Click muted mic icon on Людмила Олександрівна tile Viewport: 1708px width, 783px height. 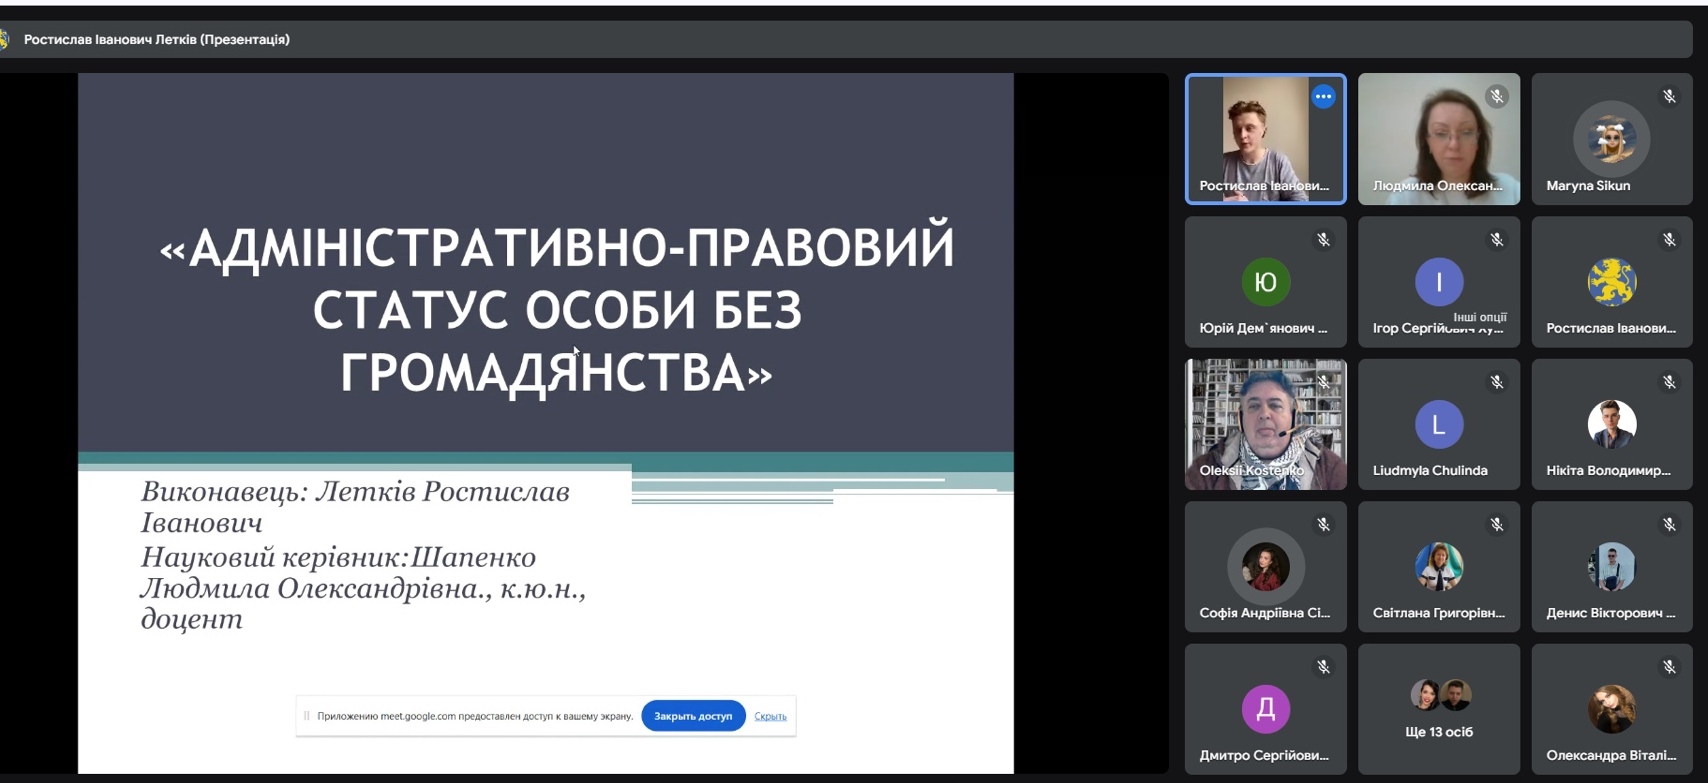pos(1496,97)
